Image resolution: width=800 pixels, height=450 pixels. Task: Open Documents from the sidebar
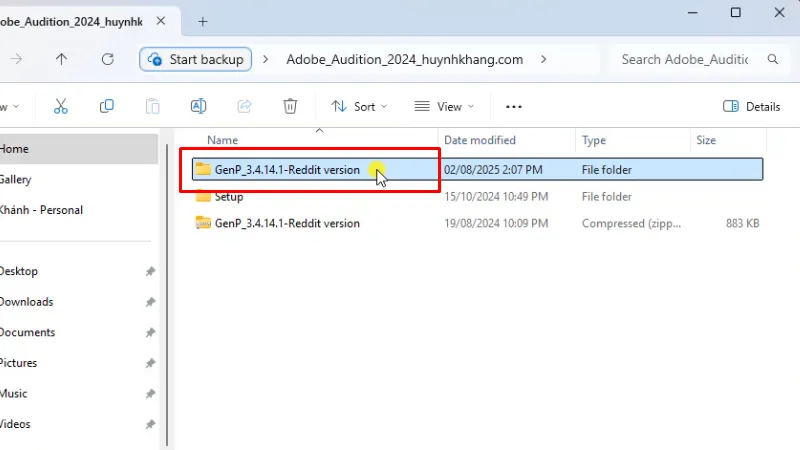pos(27,332)
